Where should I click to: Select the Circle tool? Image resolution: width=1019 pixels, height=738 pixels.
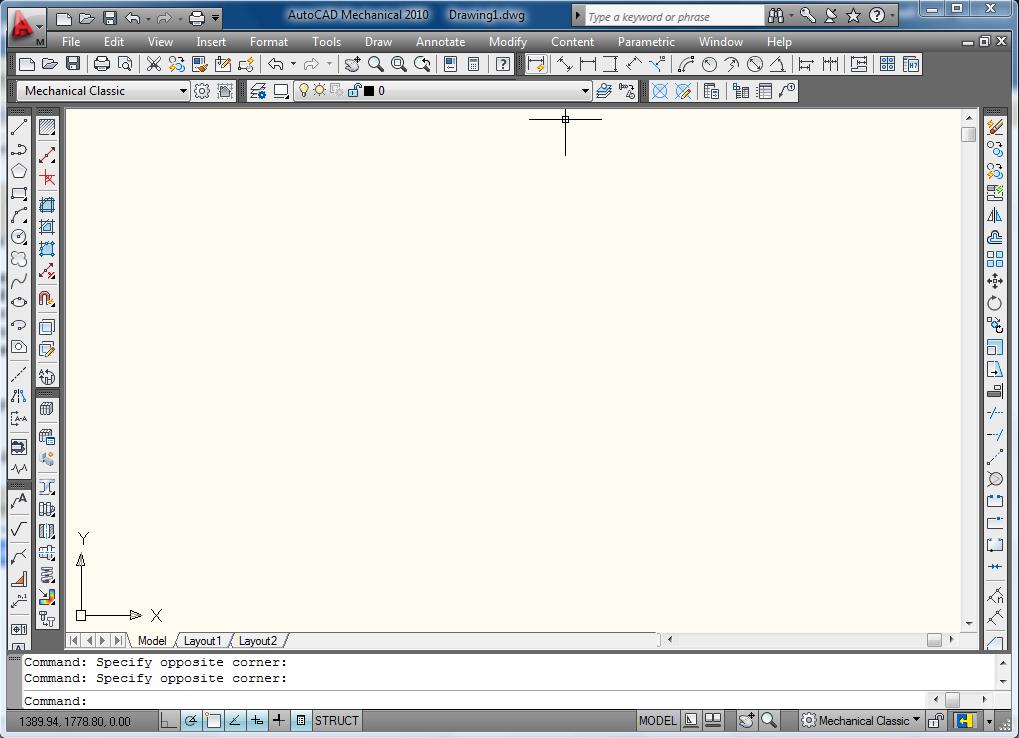[18, 237]
